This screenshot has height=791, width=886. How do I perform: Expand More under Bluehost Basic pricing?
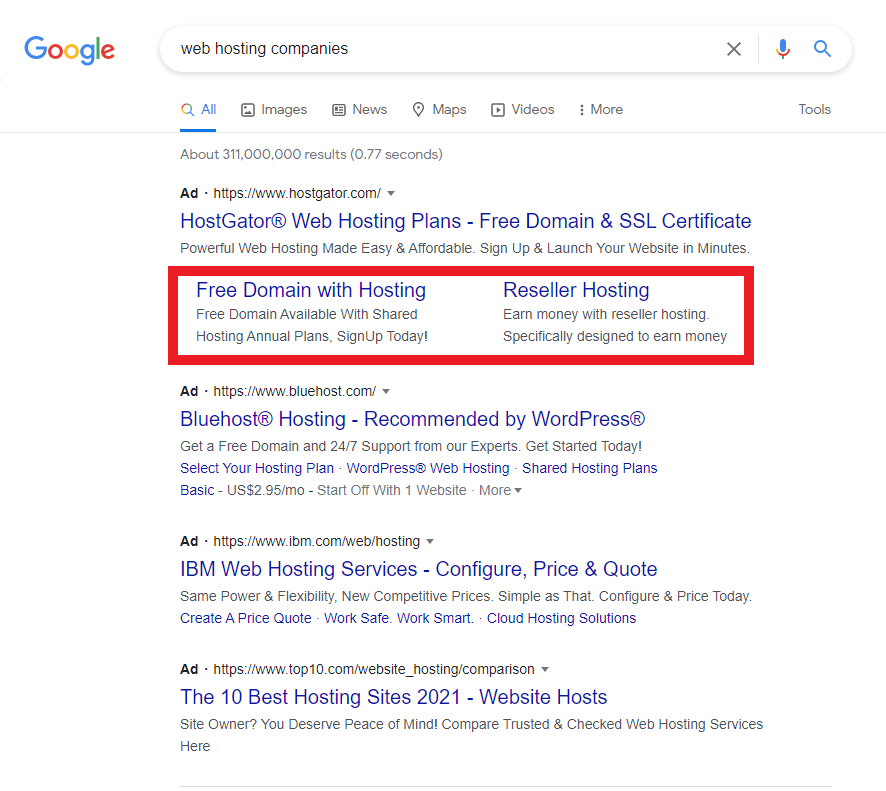(x=500, y=490)
